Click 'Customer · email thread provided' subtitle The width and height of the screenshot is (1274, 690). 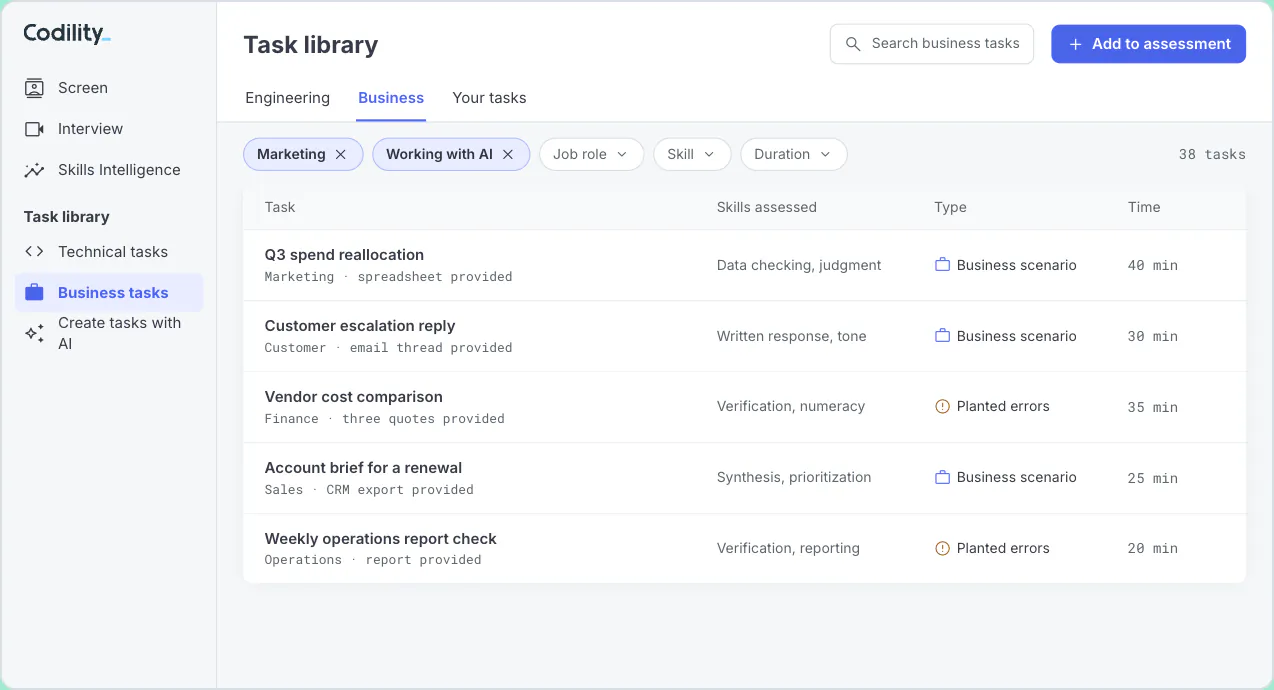[x=388, y=348]
